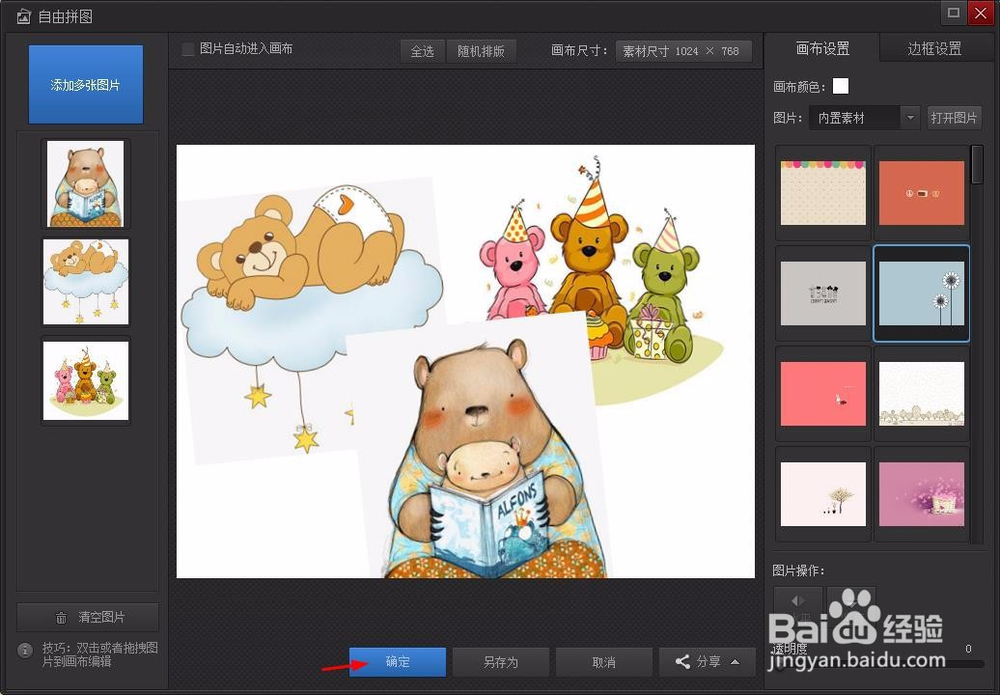Viewport: 1000px width, 695px height.
Task: Click the material list scrollbar
Action: 977,165
